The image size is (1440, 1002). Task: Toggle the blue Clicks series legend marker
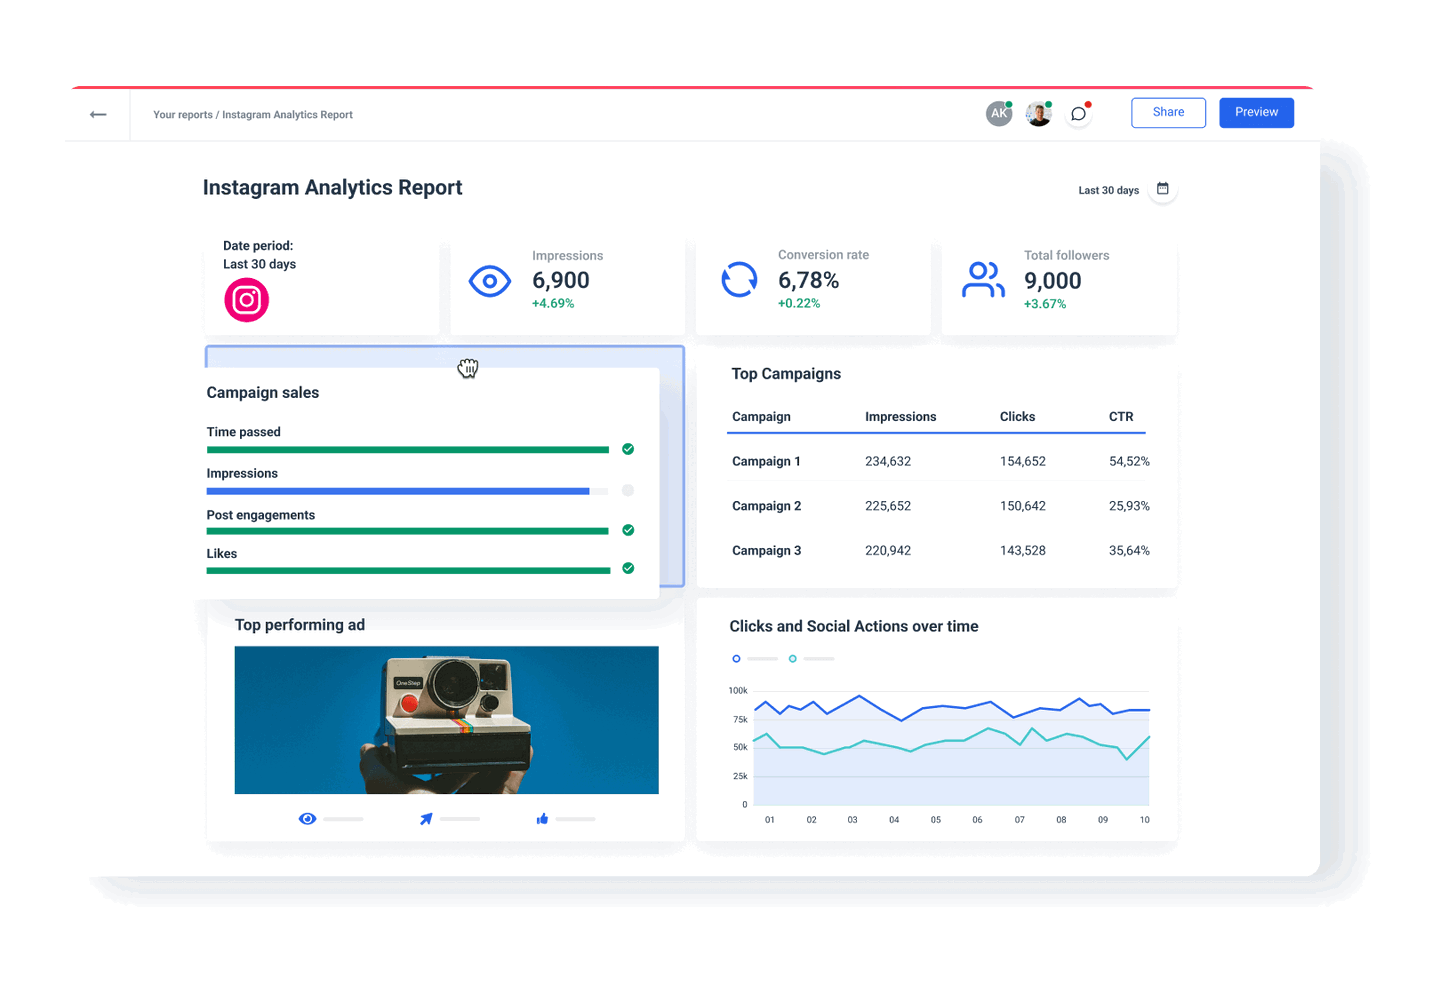pos(736,659)
